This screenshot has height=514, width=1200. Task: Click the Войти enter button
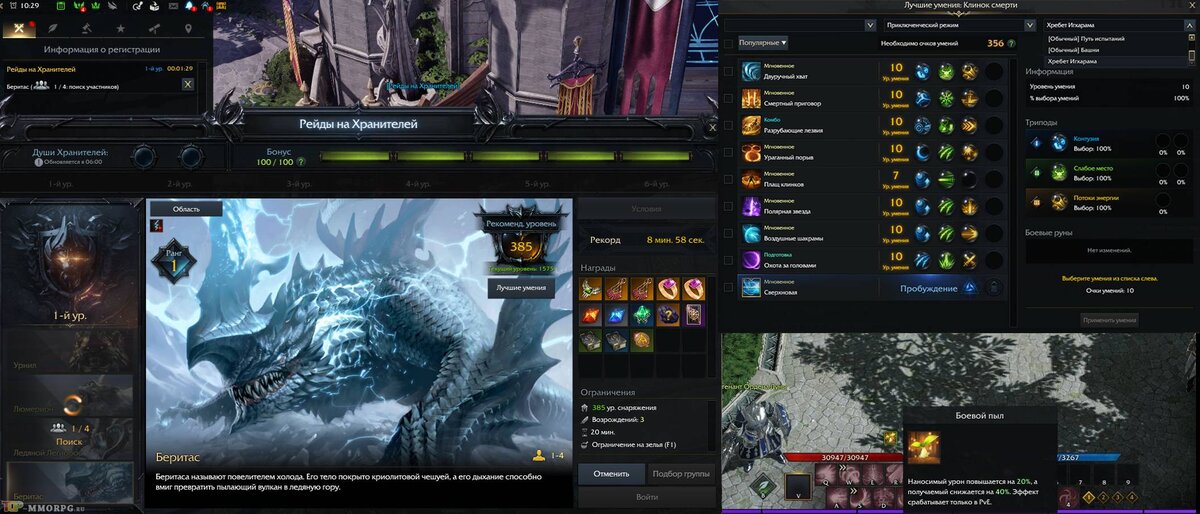click(647, 496)
